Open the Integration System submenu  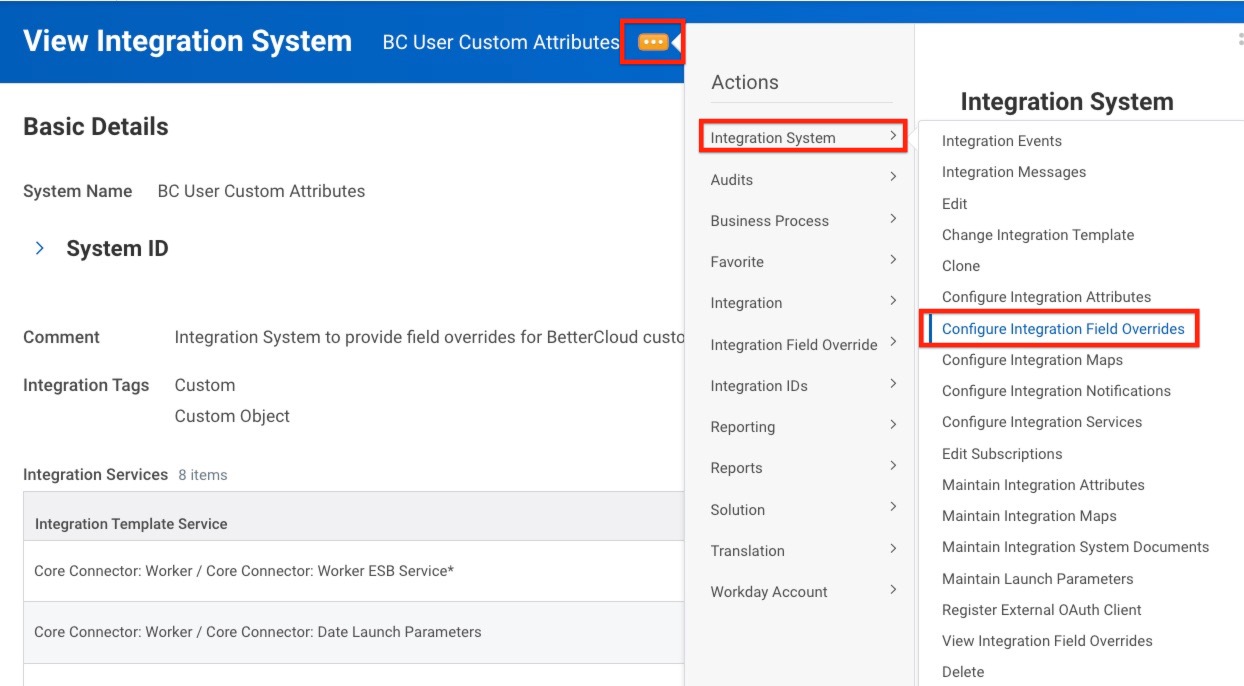point(801,138)
